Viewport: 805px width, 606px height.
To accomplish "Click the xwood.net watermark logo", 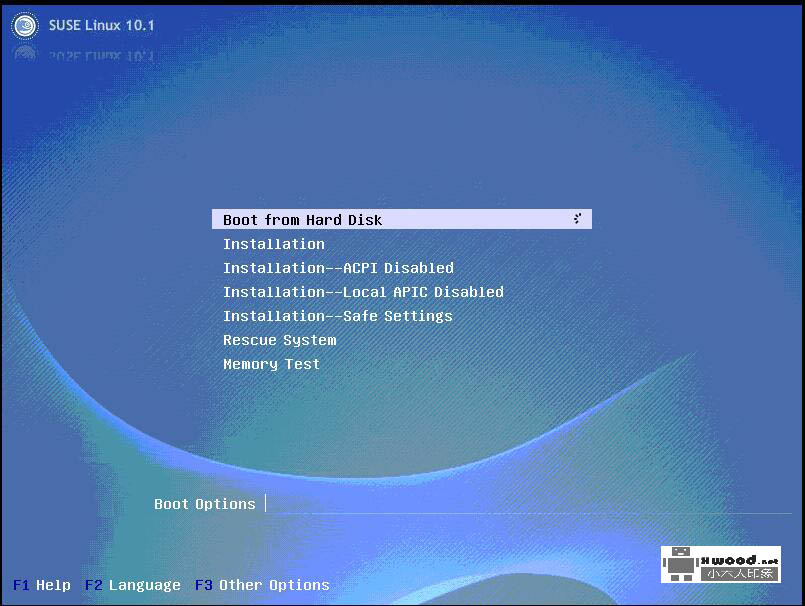I will pos(720,567).
